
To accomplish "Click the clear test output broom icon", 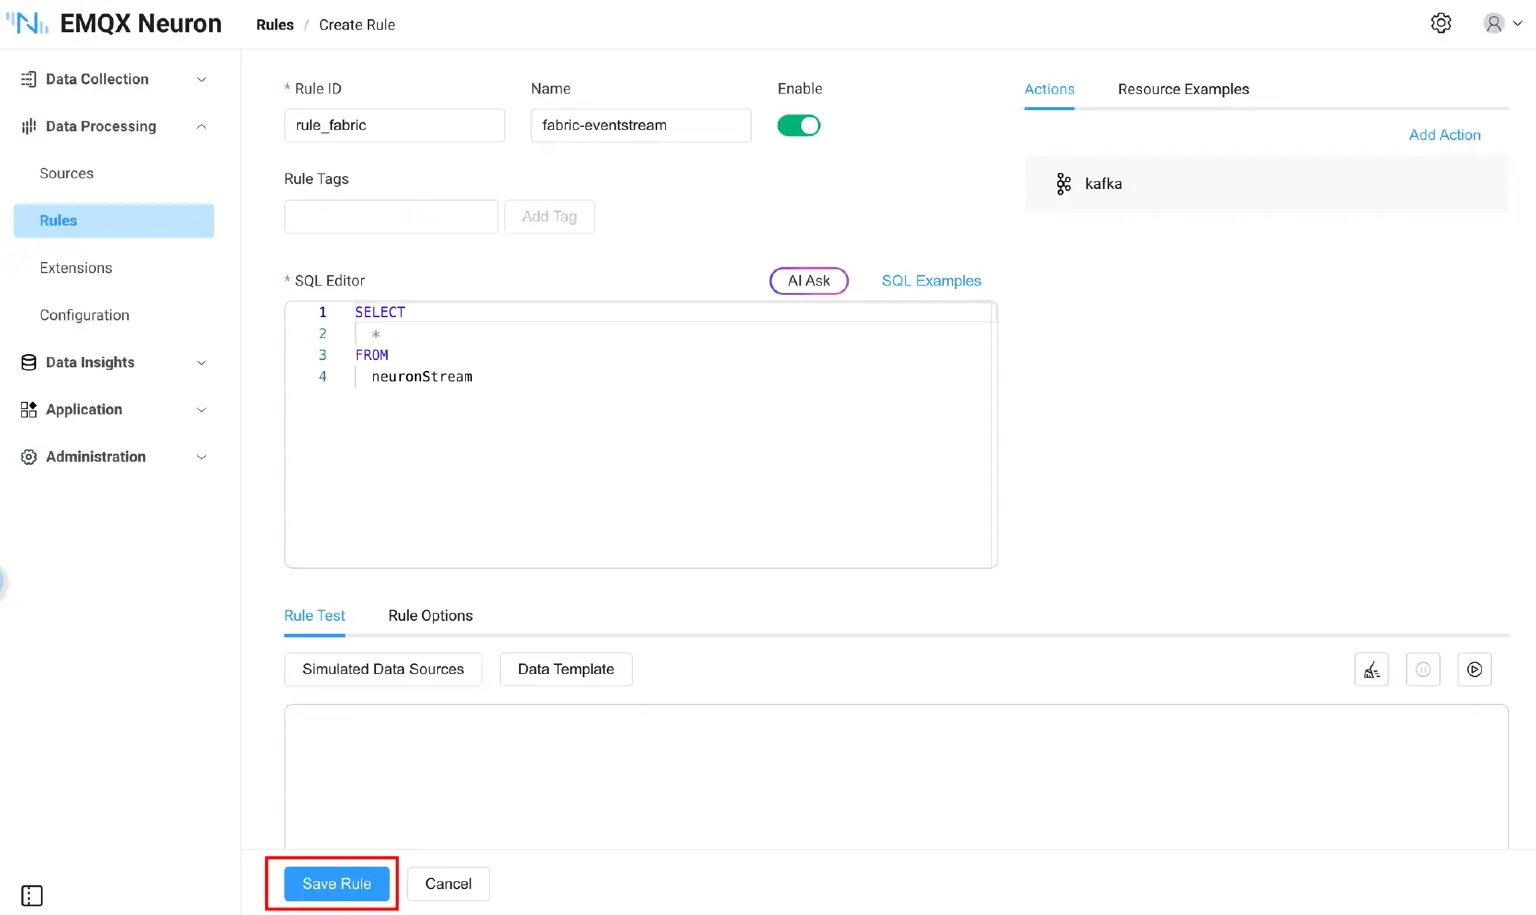I will [x=1371, y=670].
